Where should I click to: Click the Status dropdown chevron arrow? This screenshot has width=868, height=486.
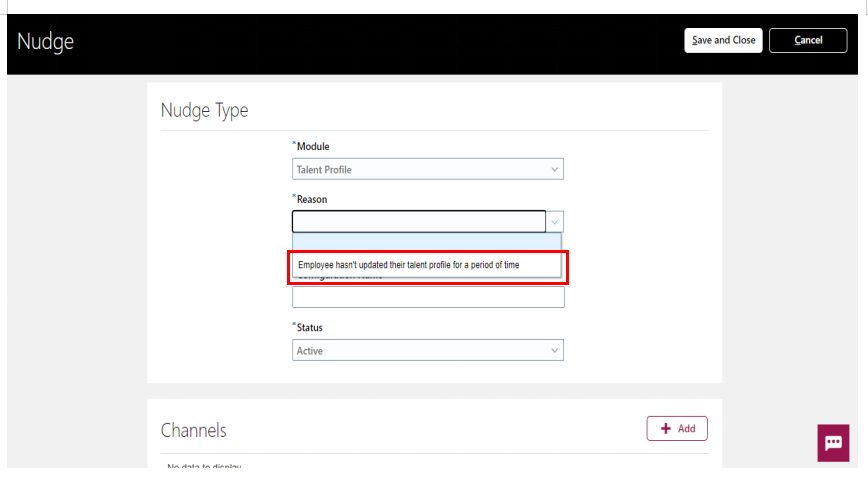click(554, 350)
